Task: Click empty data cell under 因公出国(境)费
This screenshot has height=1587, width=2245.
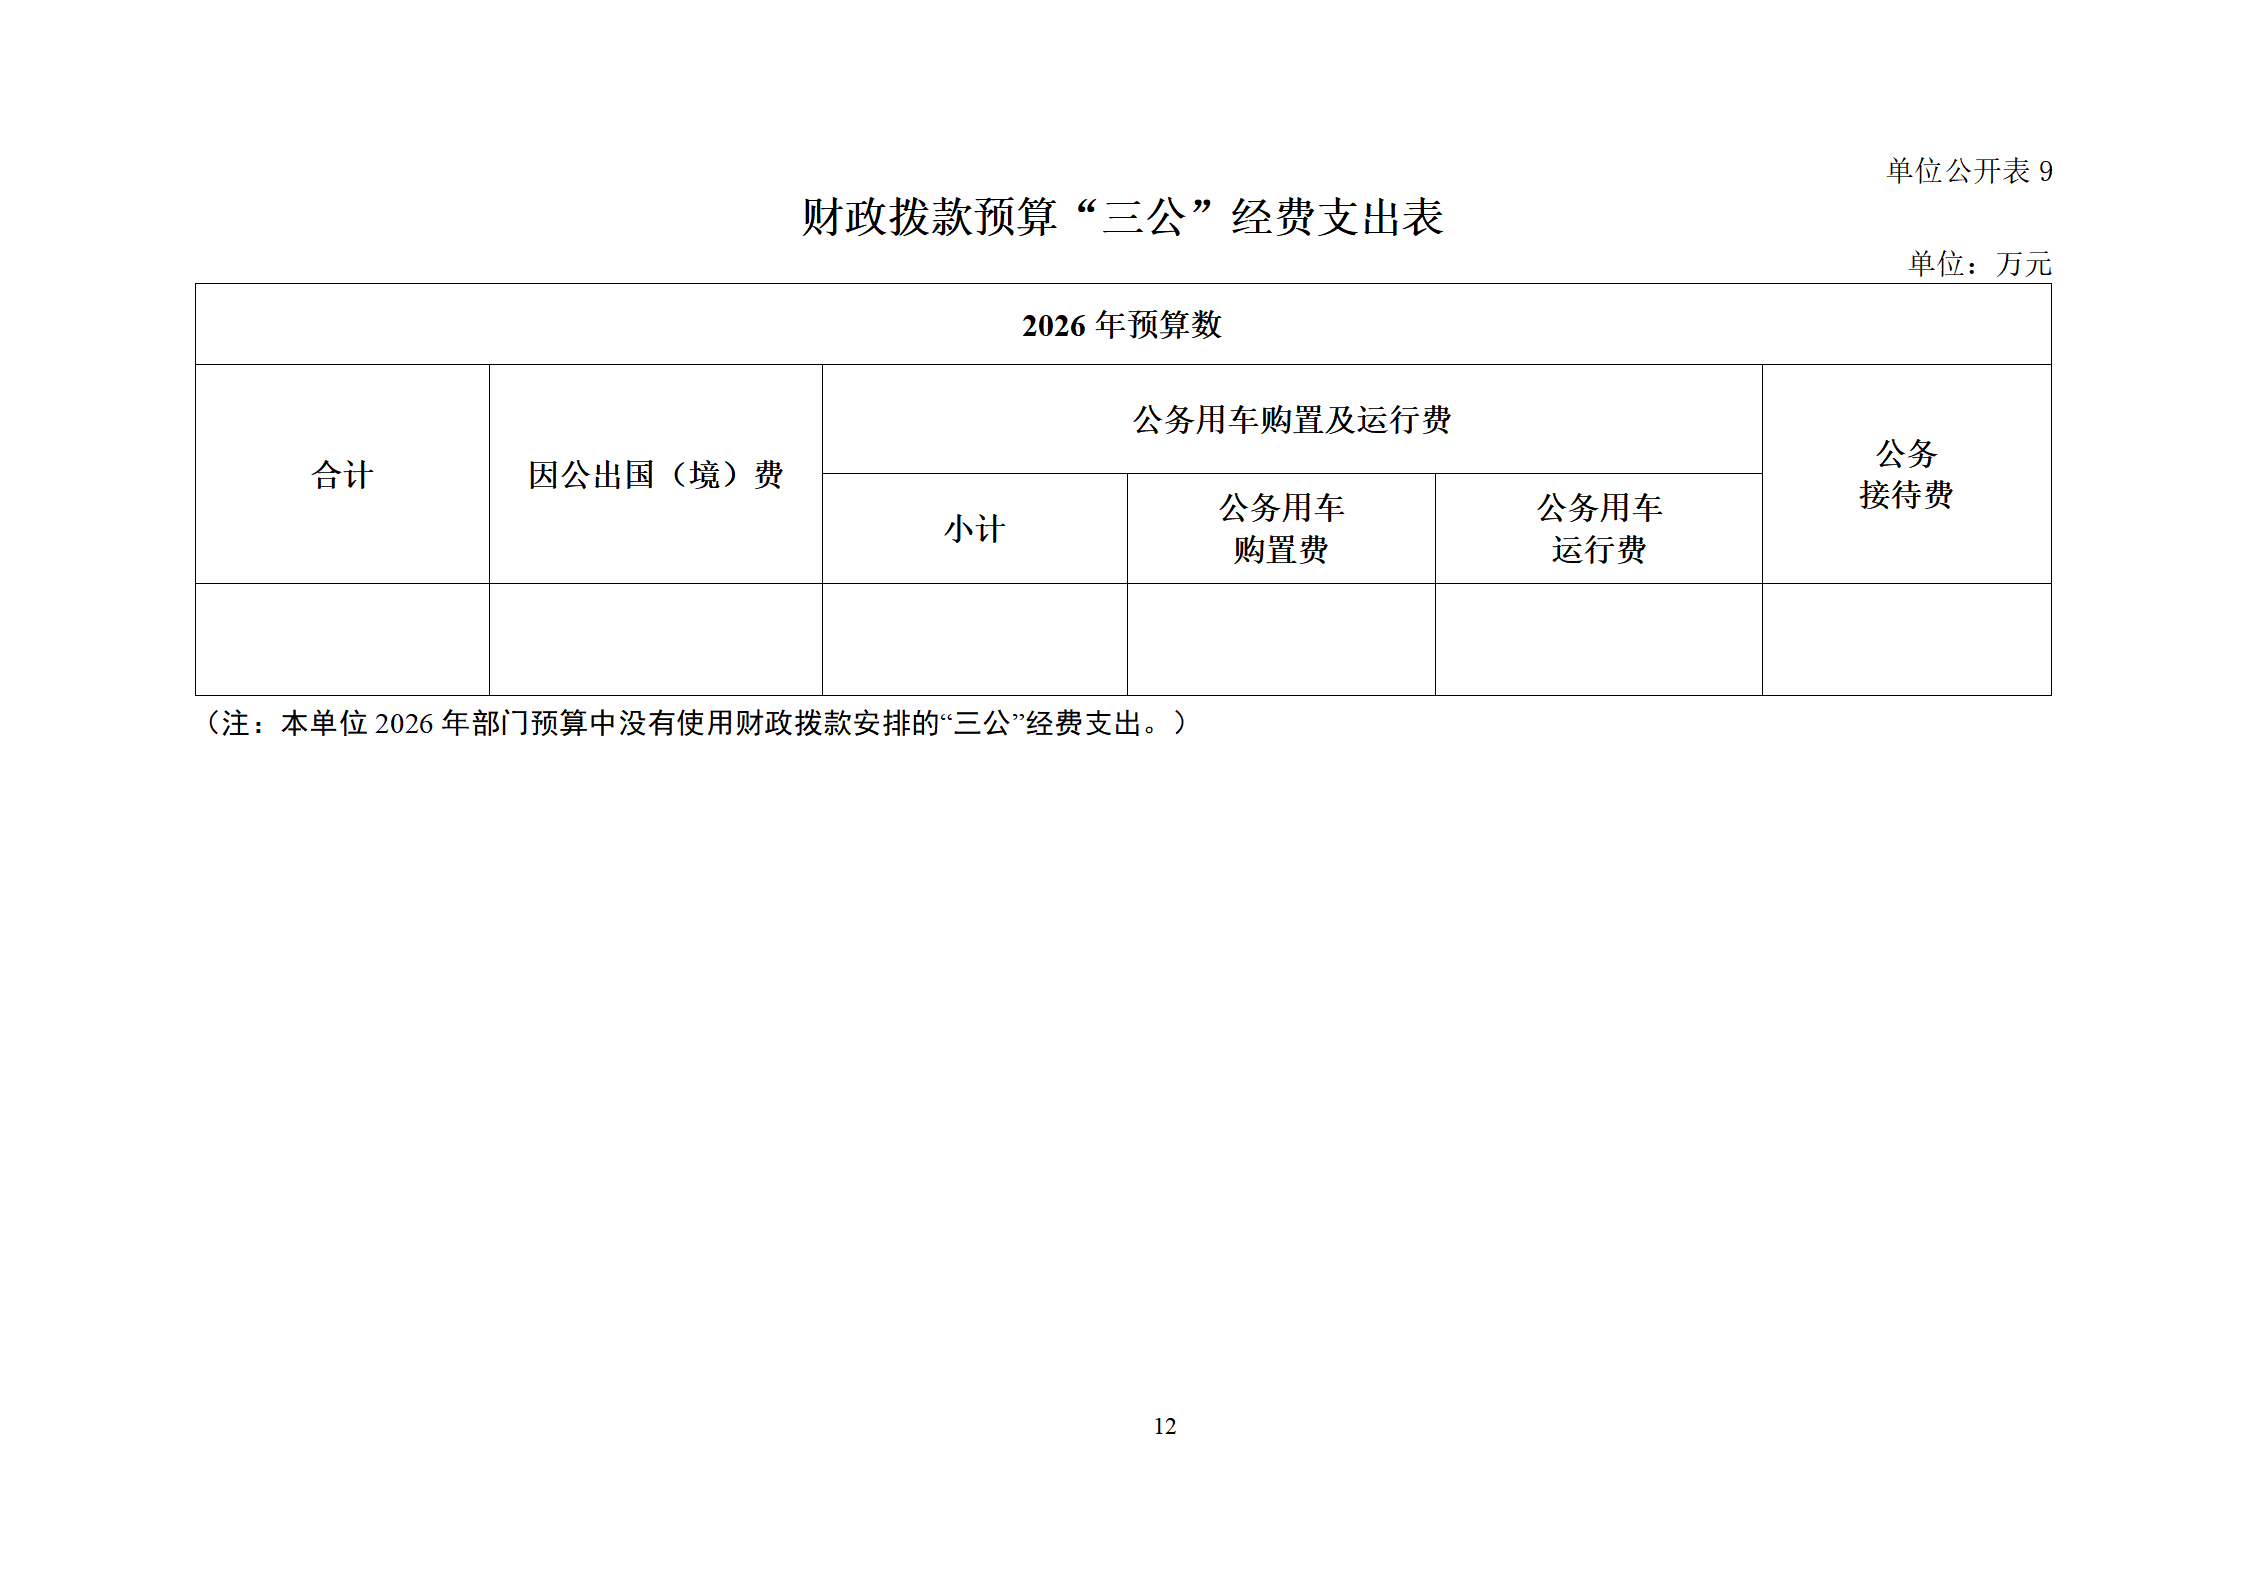Action: [655, 640]
